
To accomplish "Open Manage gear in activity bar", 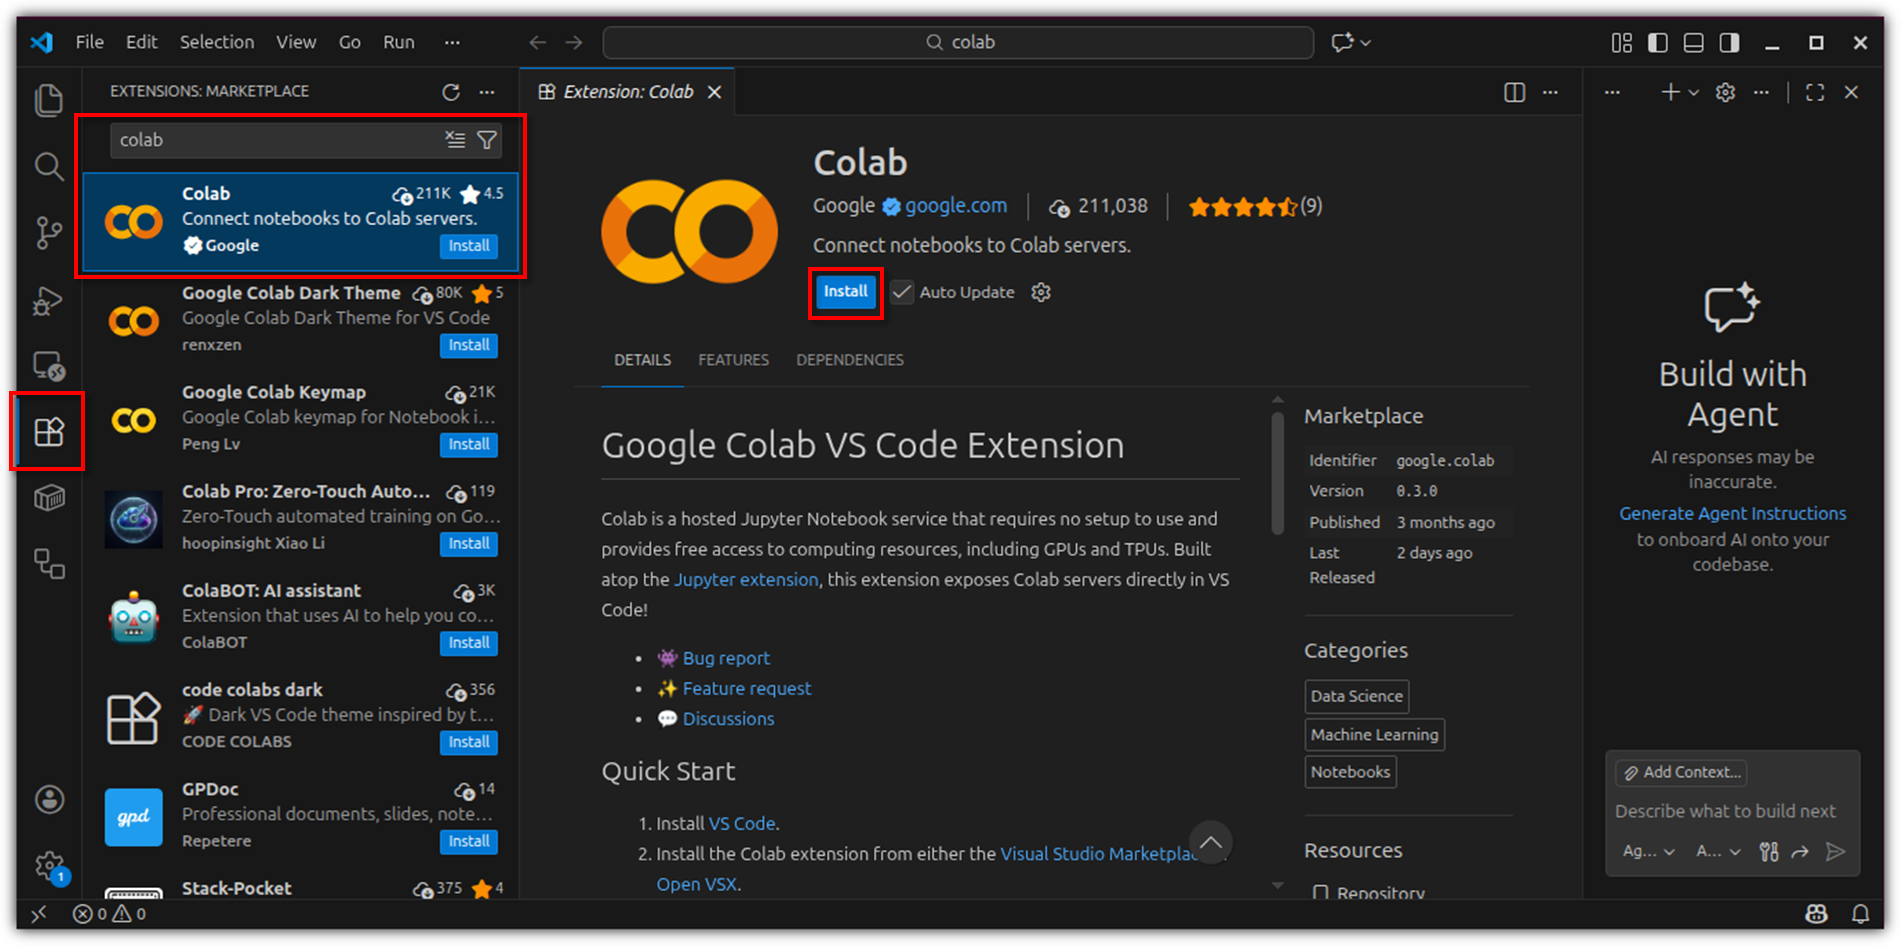I will pyautogui.click(x=49, y=865).
